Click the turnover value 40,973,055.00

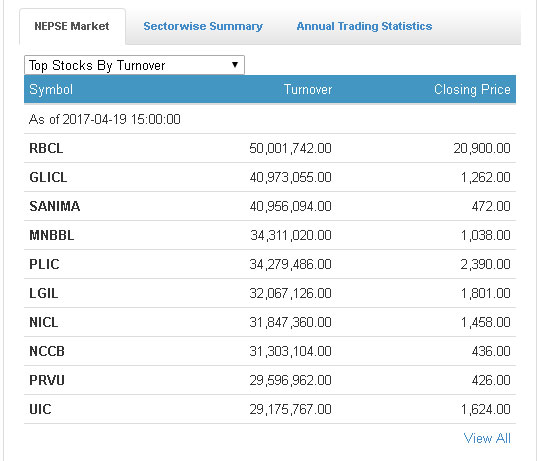[290, 177]
